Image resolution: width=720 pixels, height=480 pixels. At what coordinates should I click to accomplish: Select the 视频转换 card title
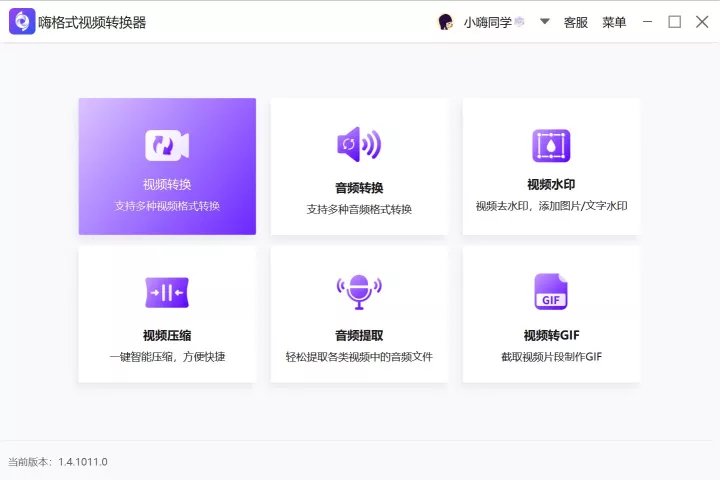point(167,184)
